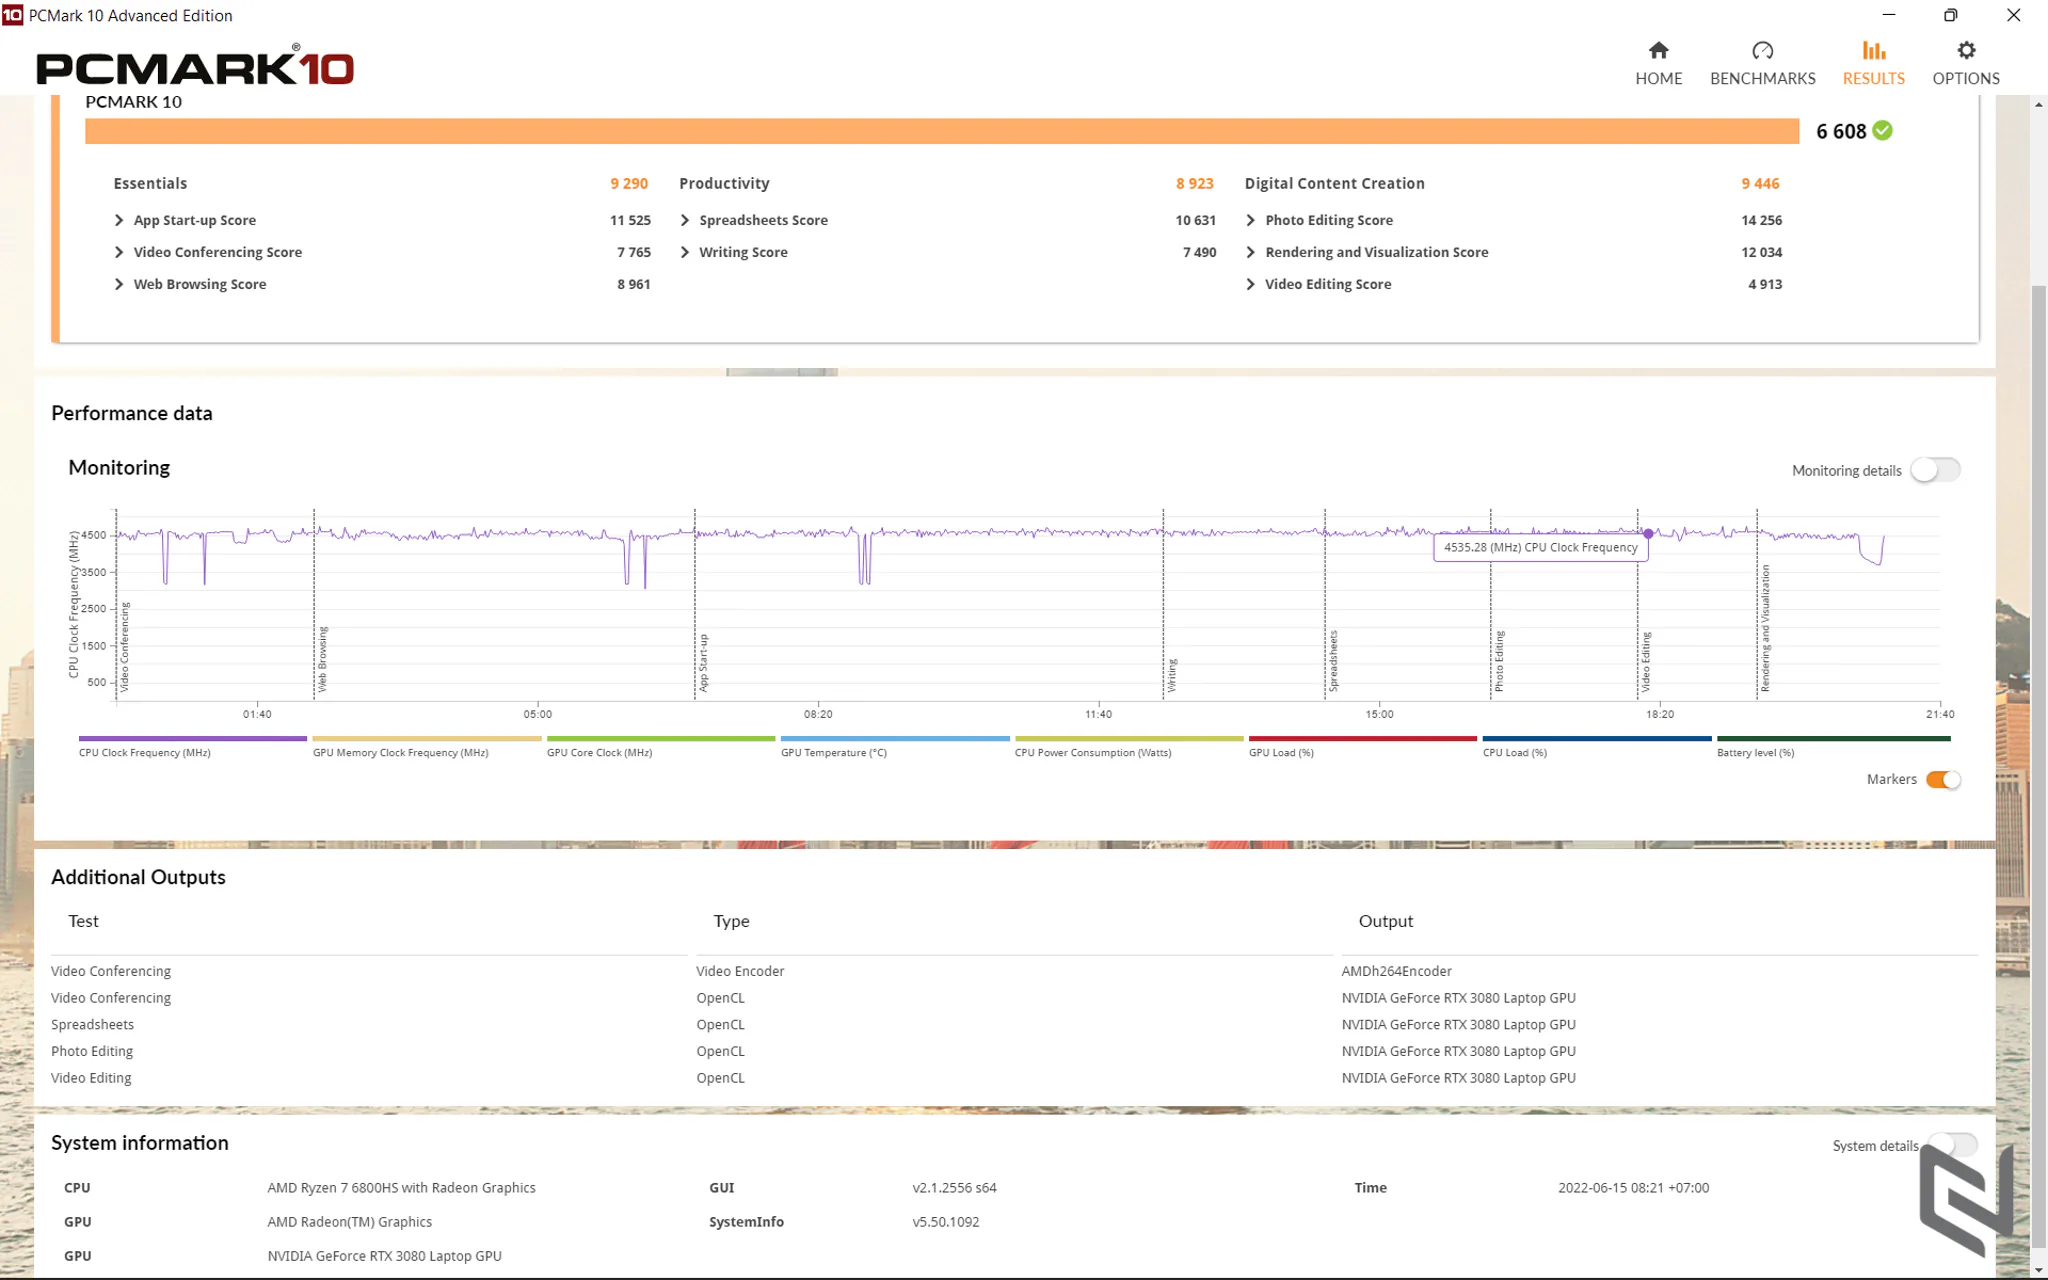Click the Spreadsheets marker in the chart
The width and height of the screenshot is (2048, 1280).
click(1333, 661)
